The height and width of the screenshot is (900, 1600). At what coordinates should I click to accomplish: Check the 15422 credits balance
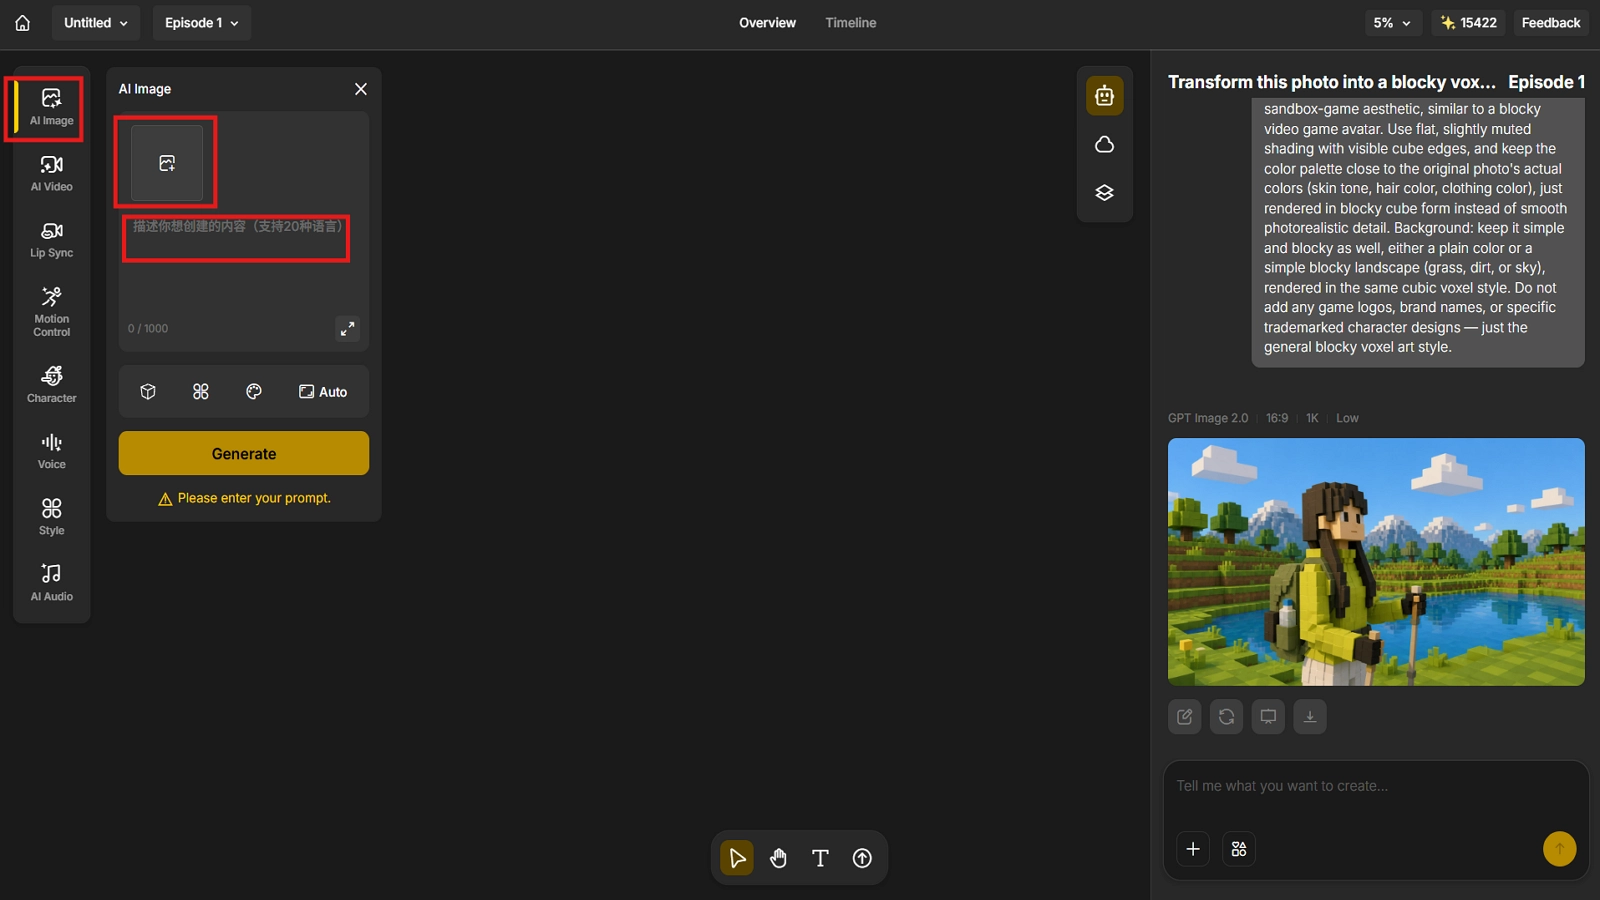pos(1469,22)
